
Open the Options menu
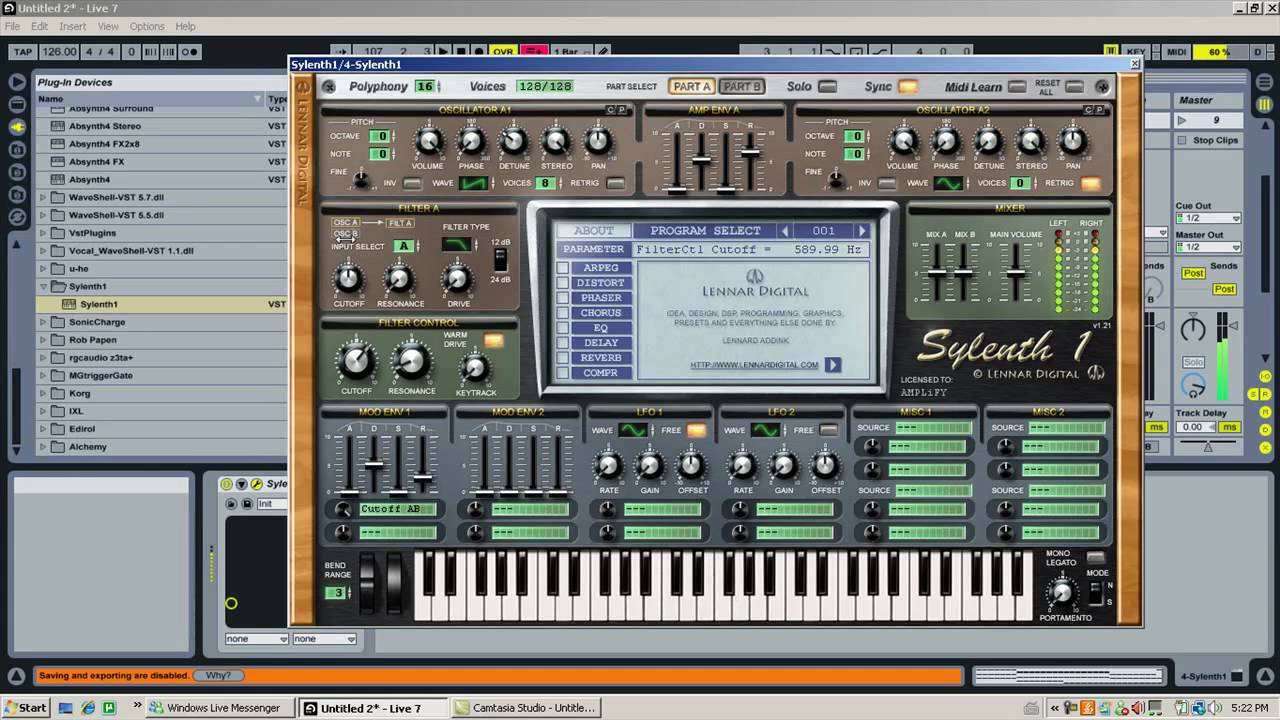[x=147, y=26]
